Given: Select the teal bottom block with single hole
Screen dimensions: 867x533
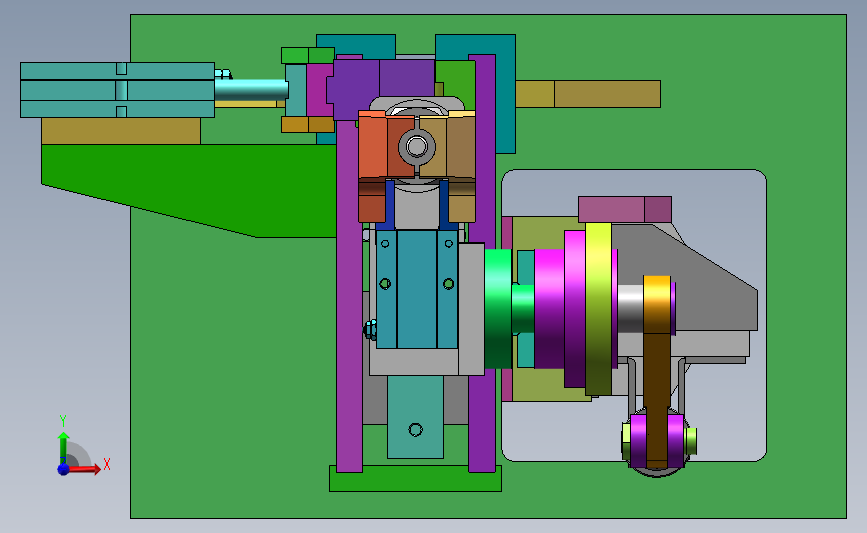Looking at the screenshot, I should tap(415, 417).
